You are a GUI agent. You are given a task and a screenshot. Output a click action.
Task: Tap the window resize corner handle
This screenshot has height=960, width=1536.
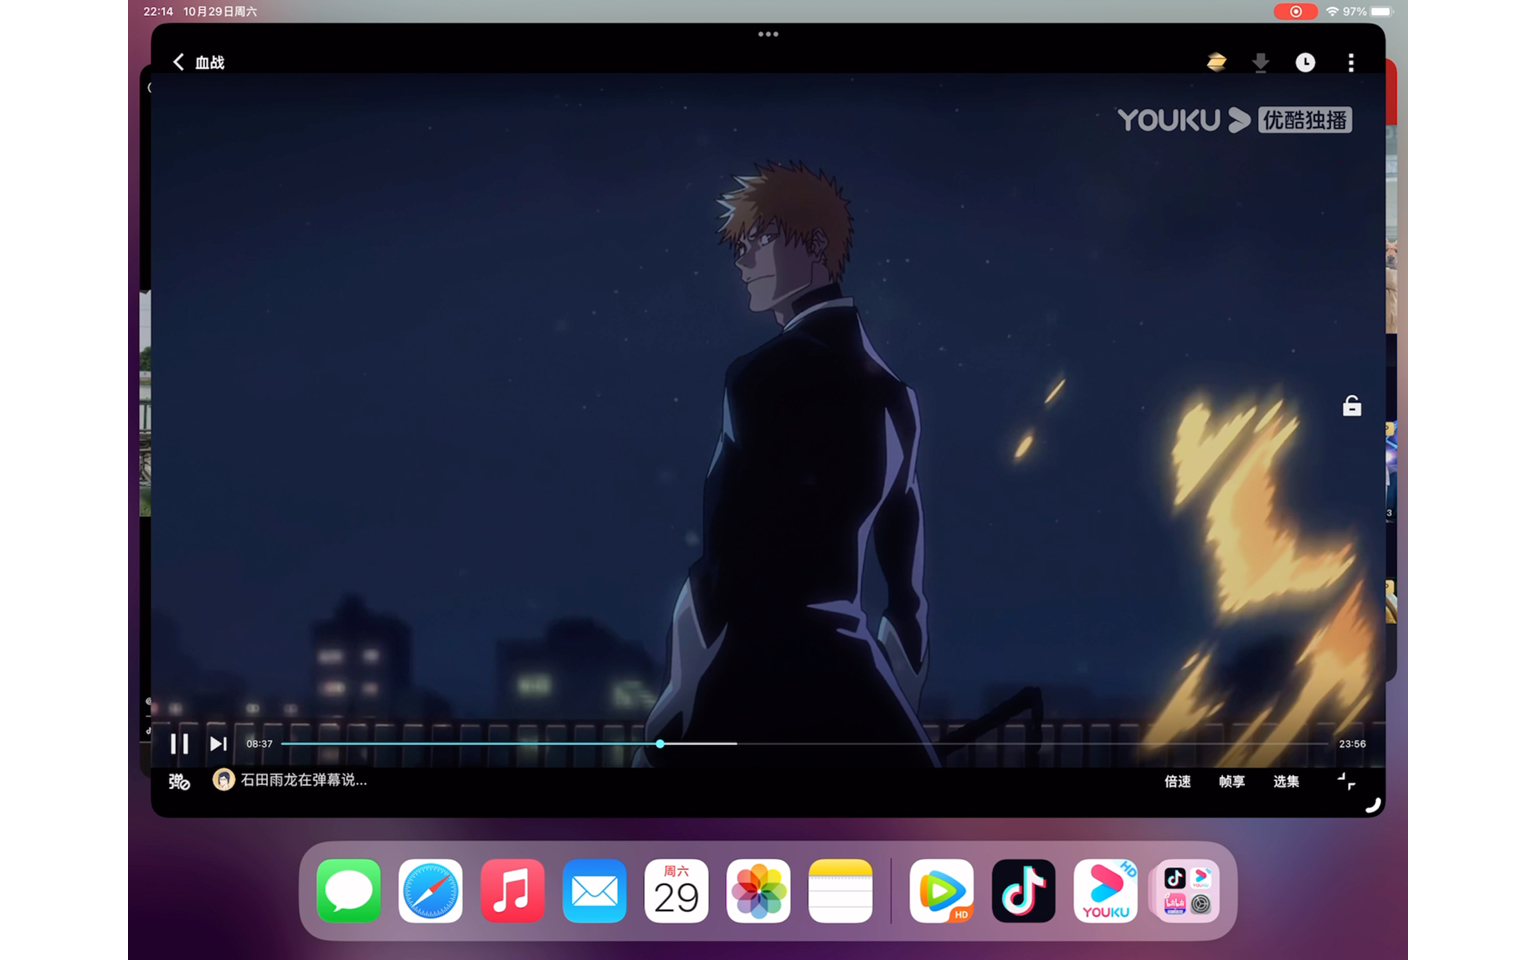coord(1373,805)
